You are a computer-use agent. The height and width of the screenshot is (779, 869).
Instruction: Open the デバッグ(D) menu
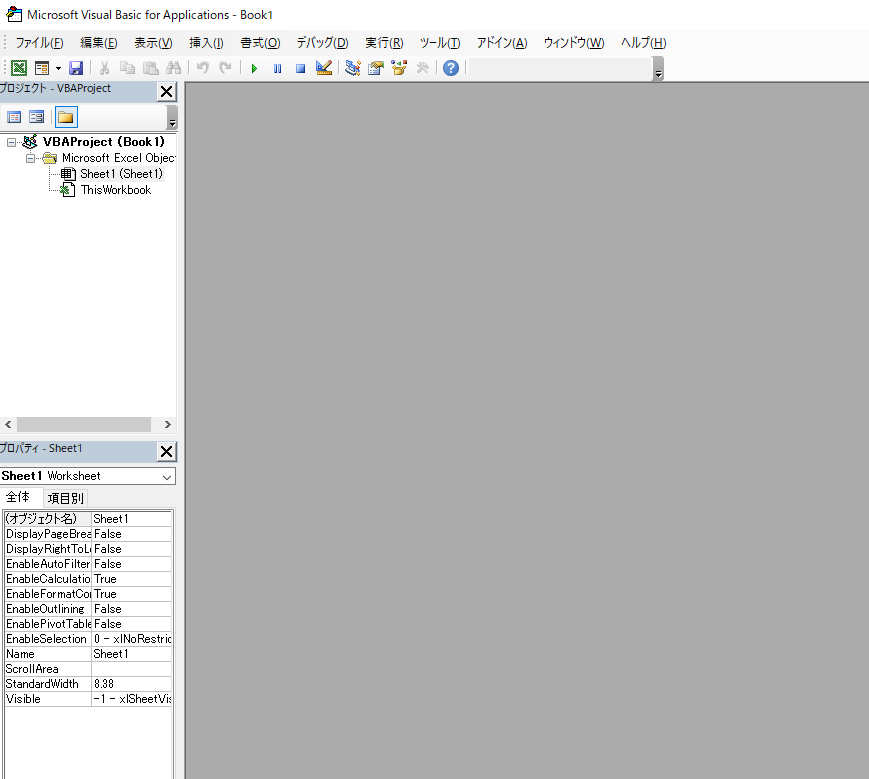click(322, 43)
